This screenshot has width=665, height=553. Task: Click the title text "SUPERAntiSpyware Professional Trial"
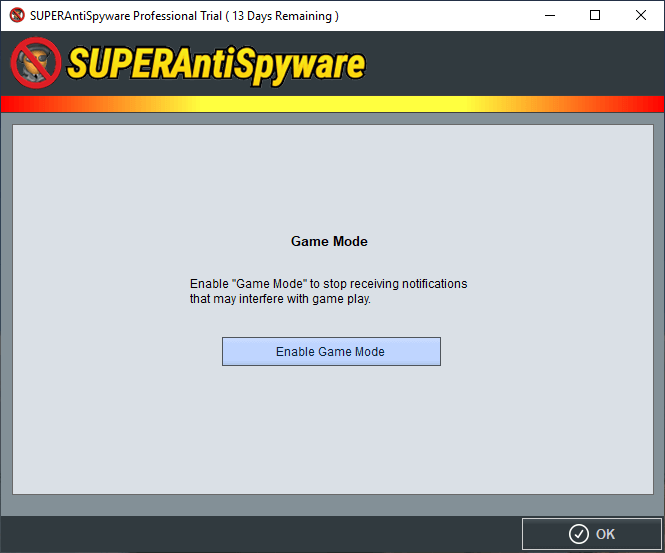(x=126, y=16)
